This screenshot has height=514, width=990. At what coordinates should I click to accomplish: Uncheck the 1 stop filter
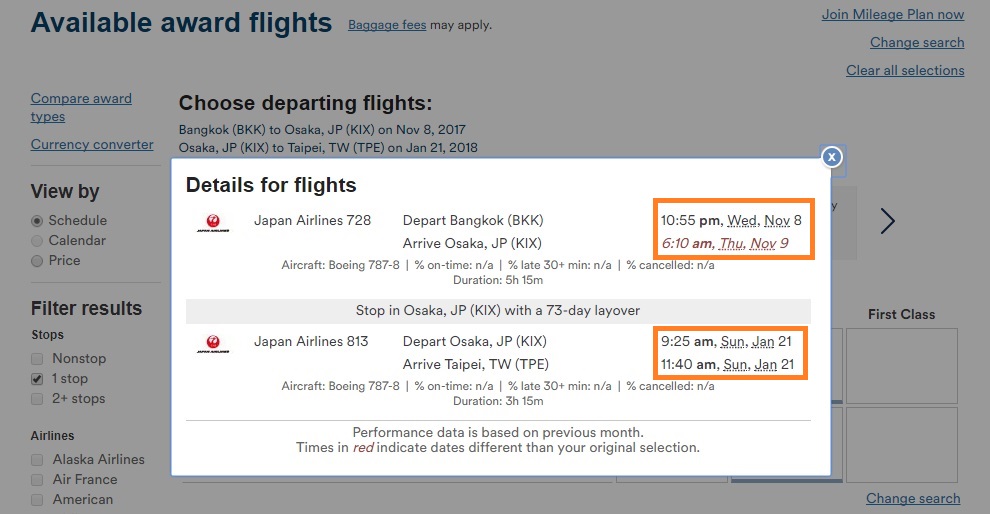[x=37, y=379]
